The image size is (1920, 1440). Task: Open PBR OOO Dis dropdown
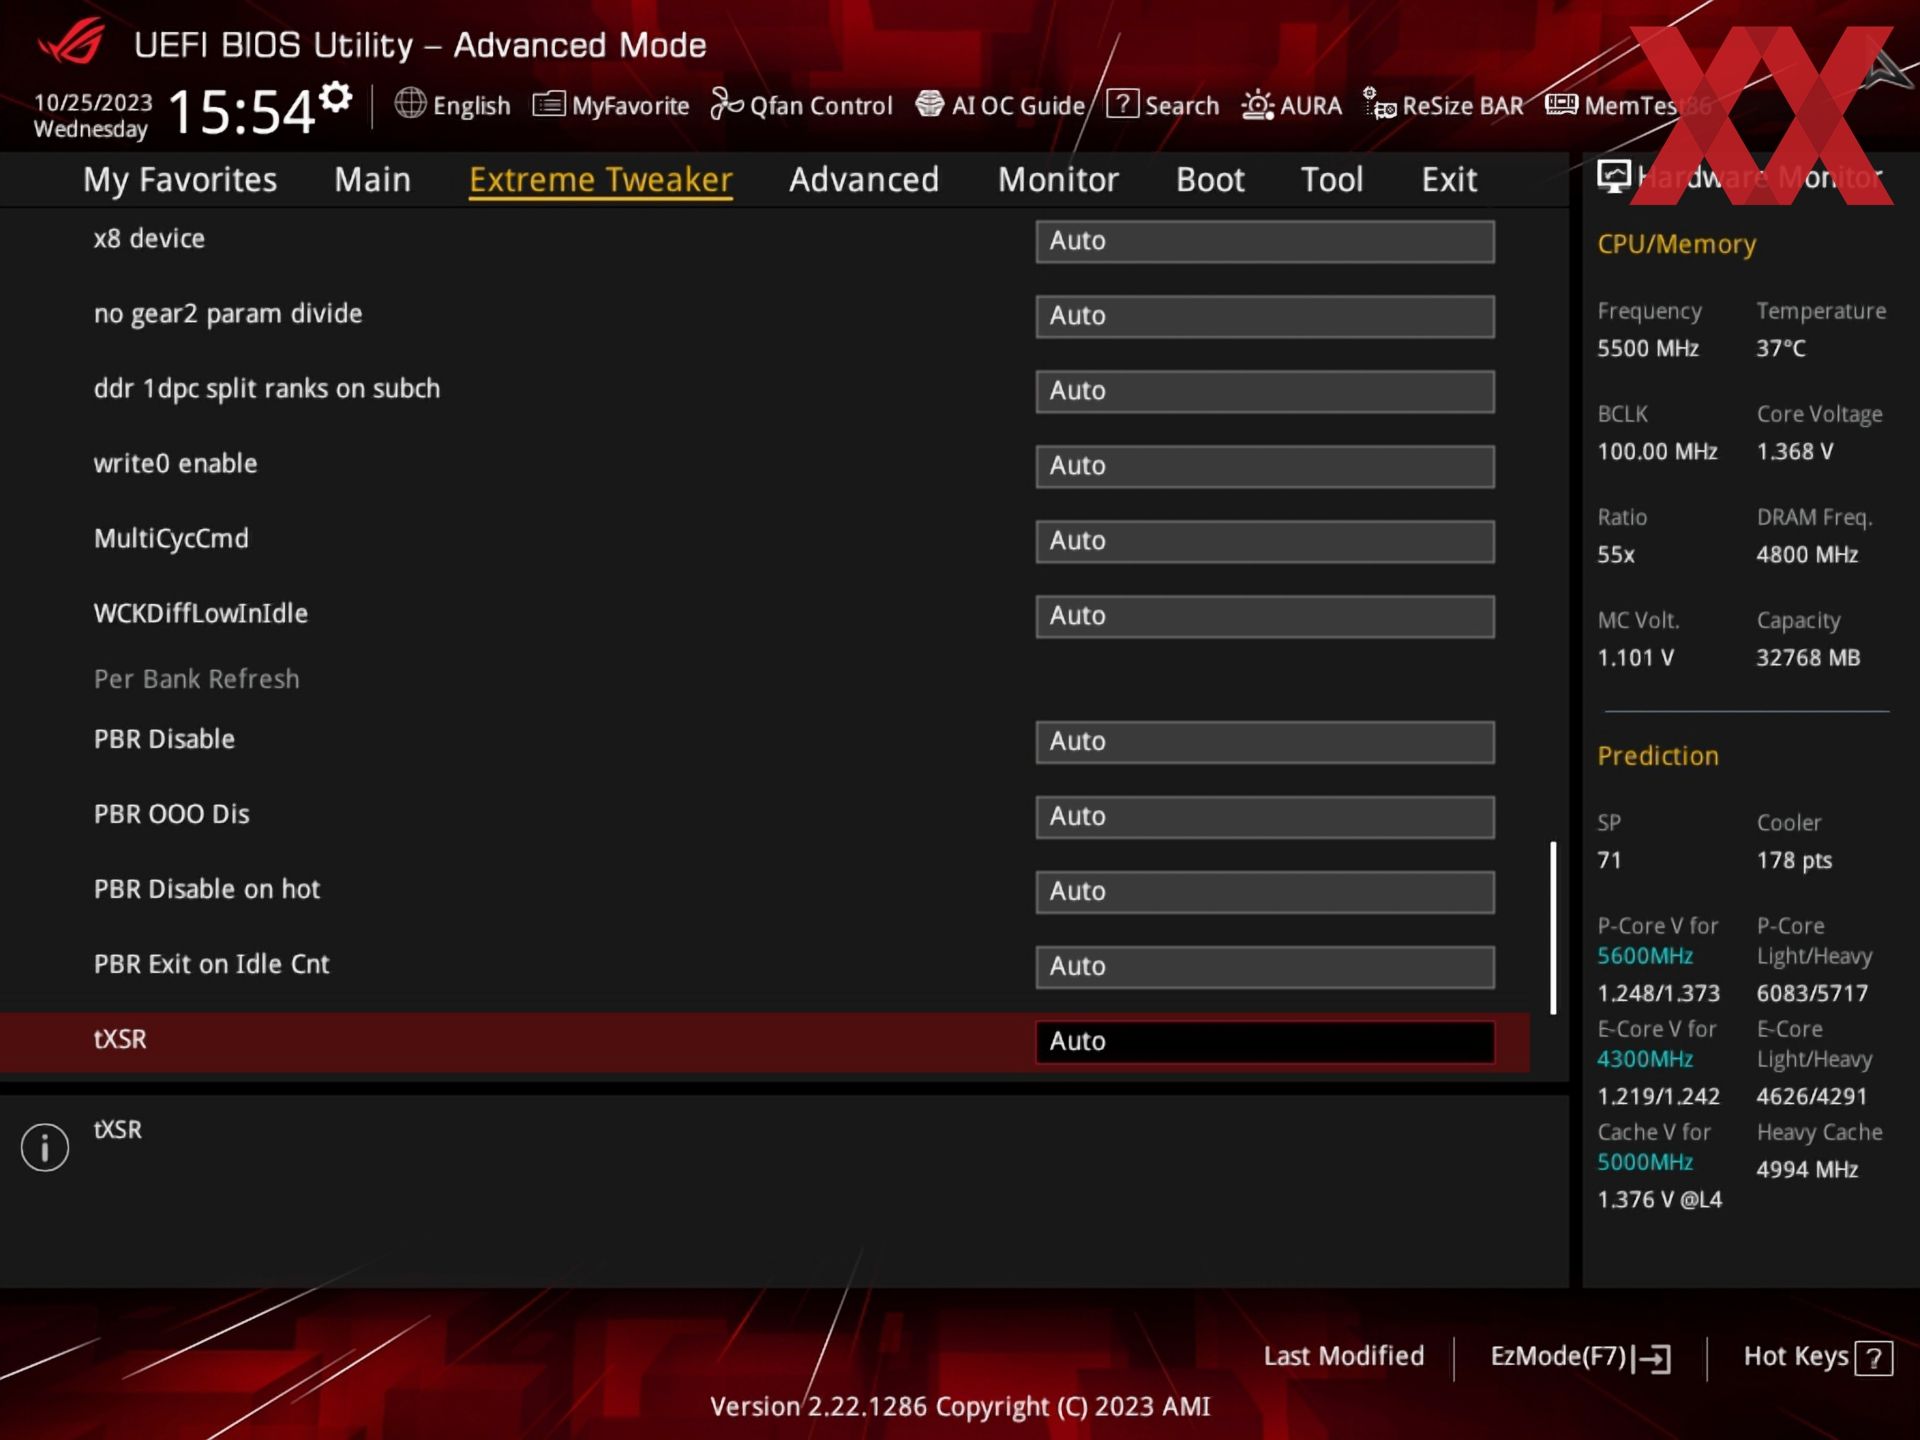tap(1265, 817)
